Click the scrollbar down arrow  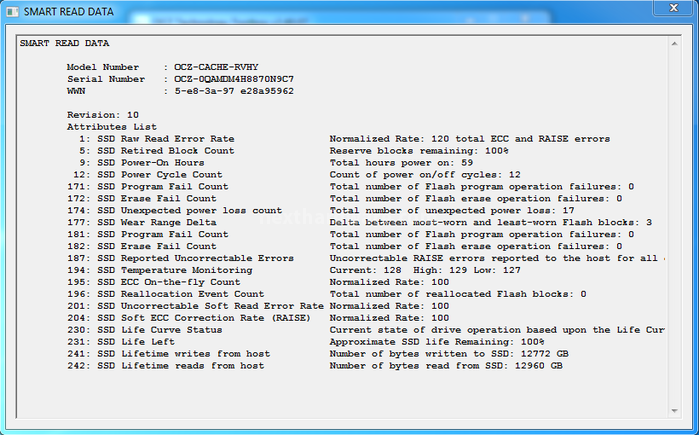(x=674, y=410)
